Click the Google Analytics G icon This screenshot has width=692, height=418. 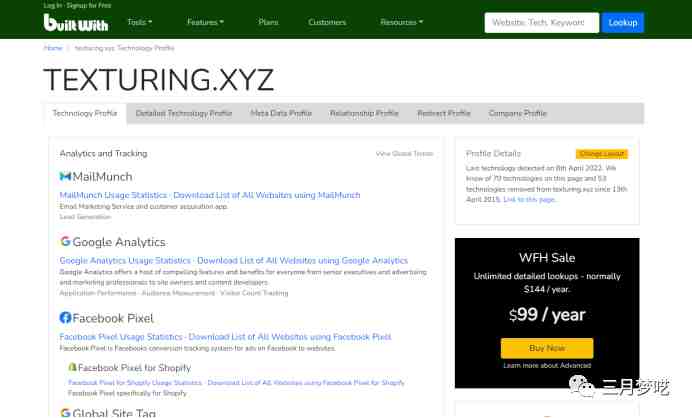point(65,241)
